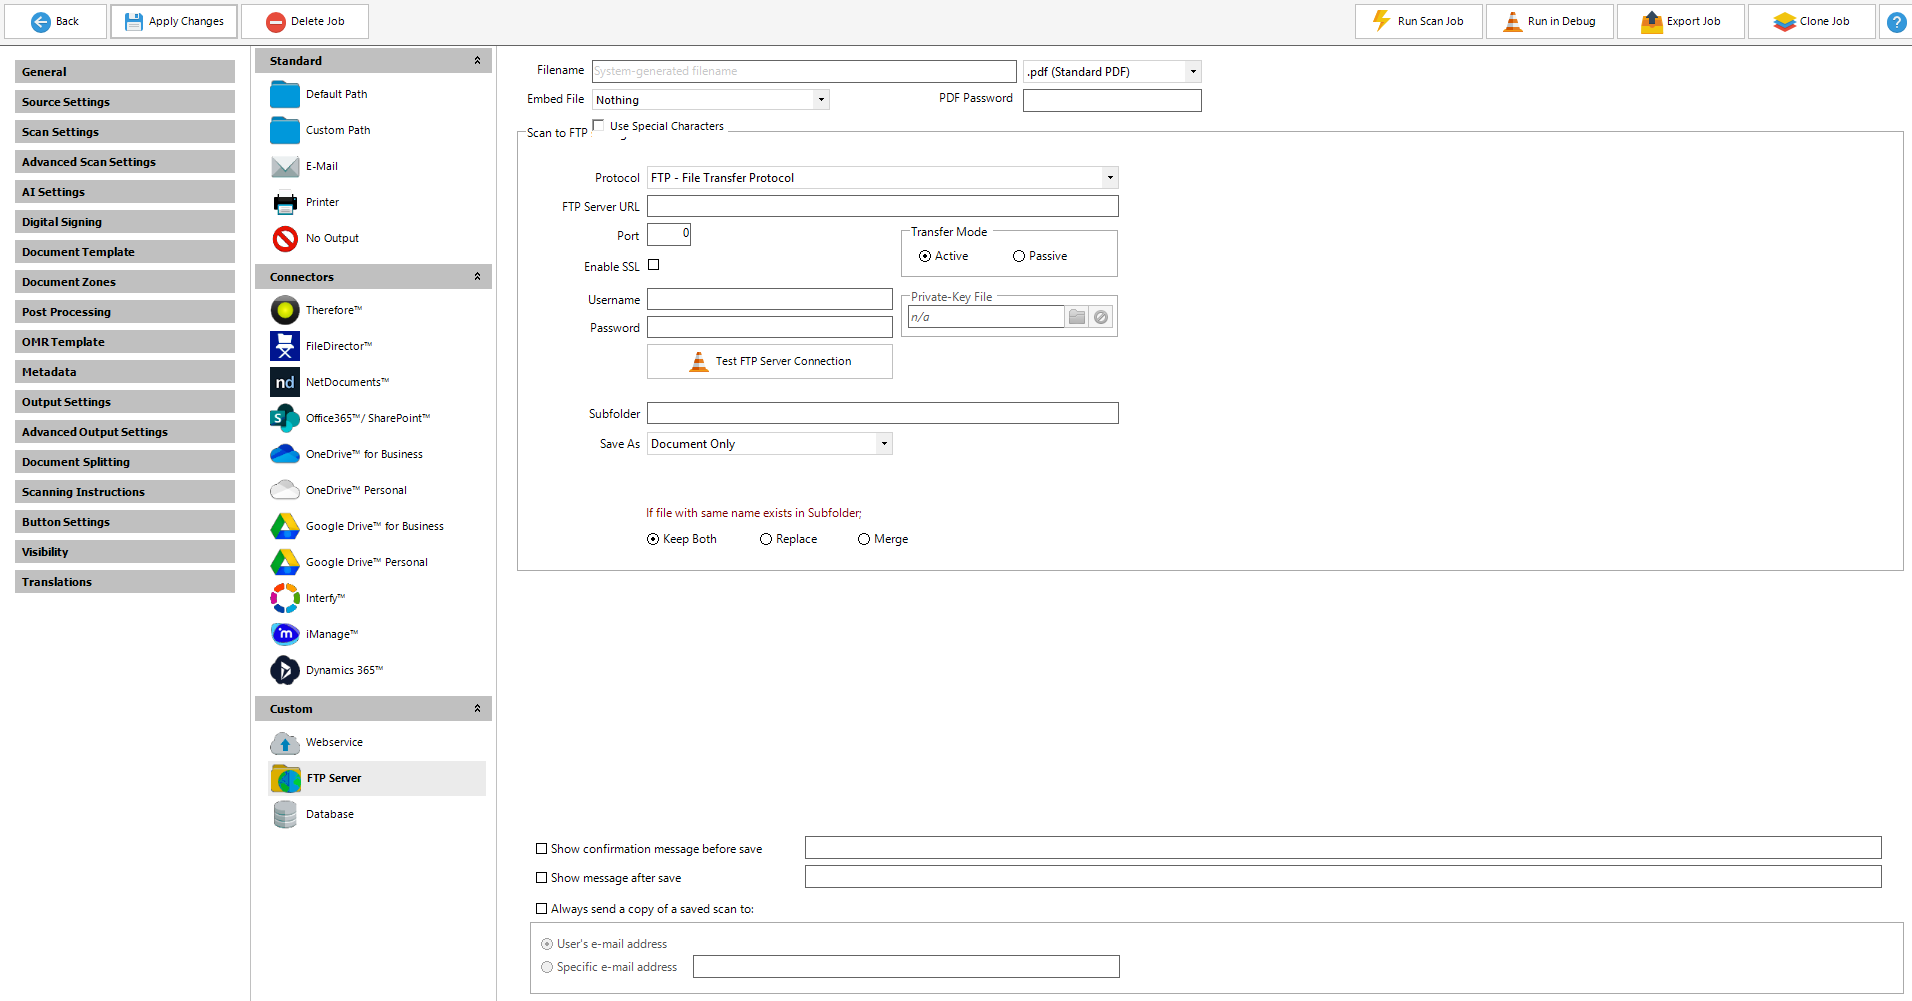Viewport: 1912px width, 1001px height.
Task: Select the Google Drive for Business icon
Action: pyautogui.click(x=285, y=526)
